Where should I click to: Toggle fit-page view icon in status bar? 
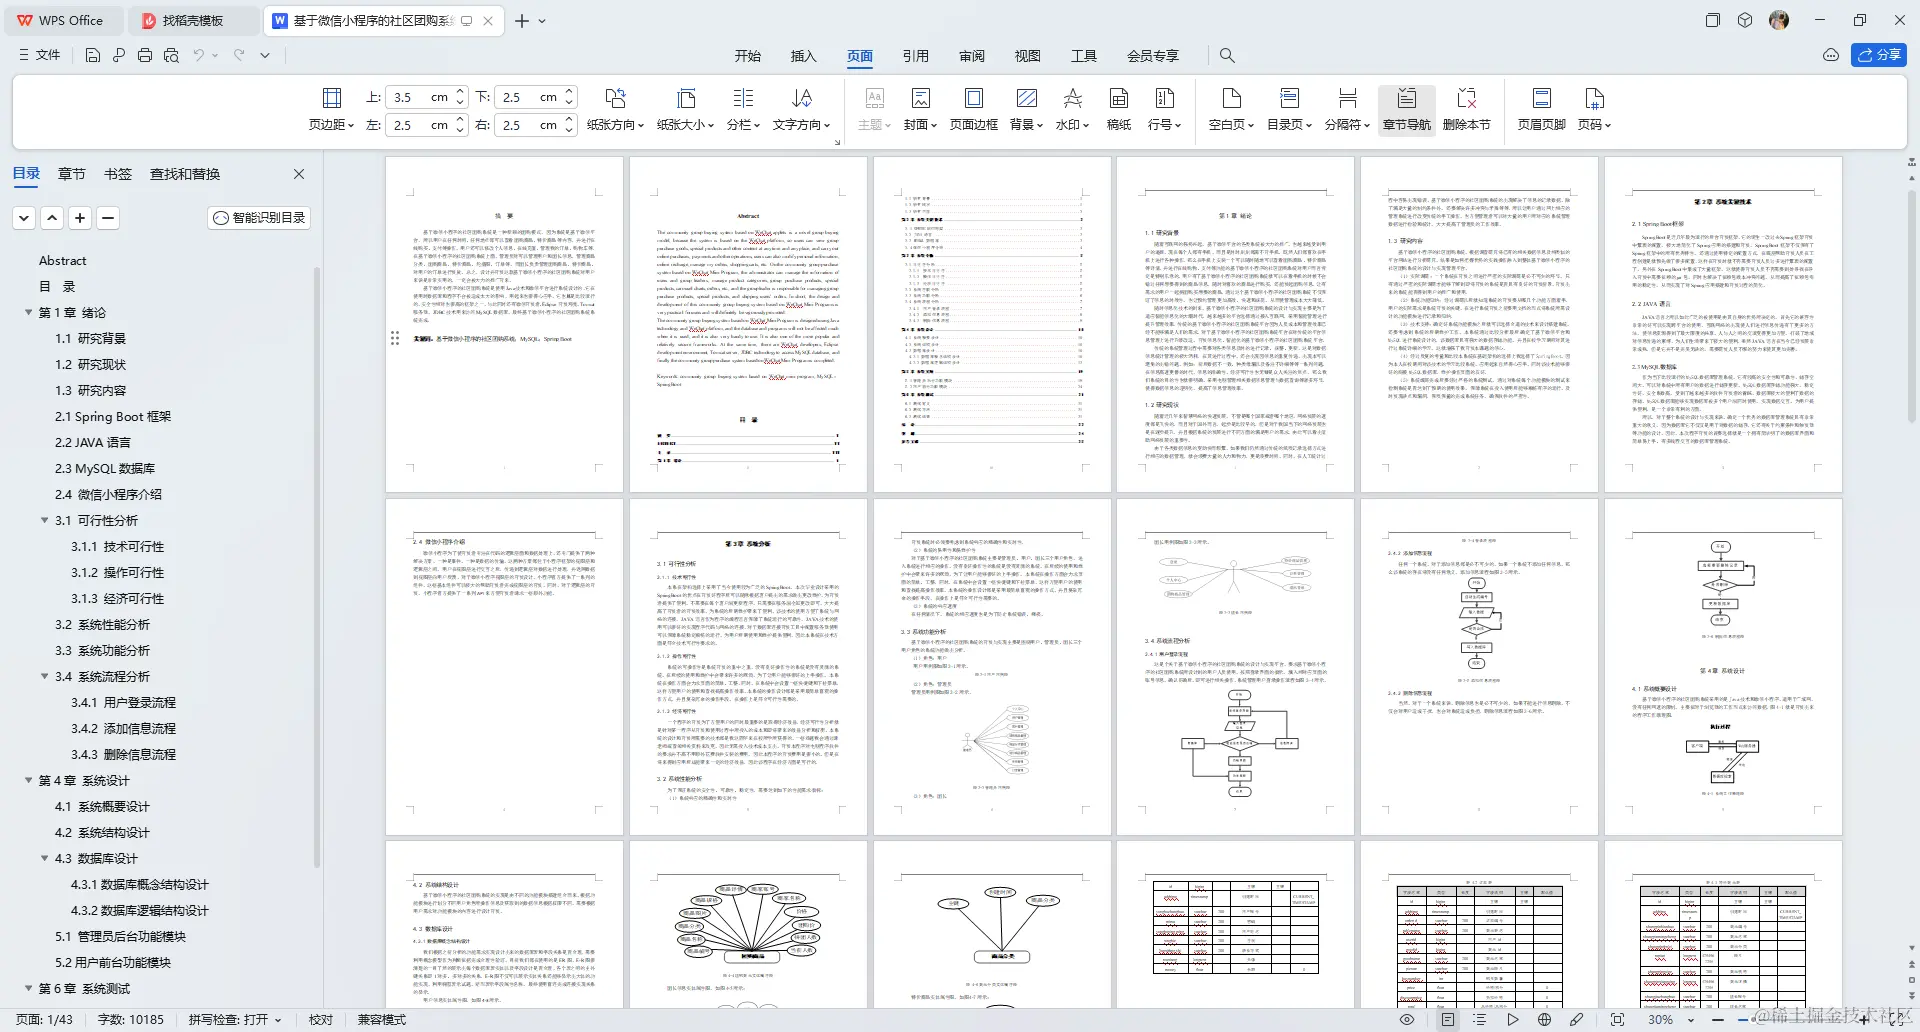pyautogui.click(x=1617, y=1019)
